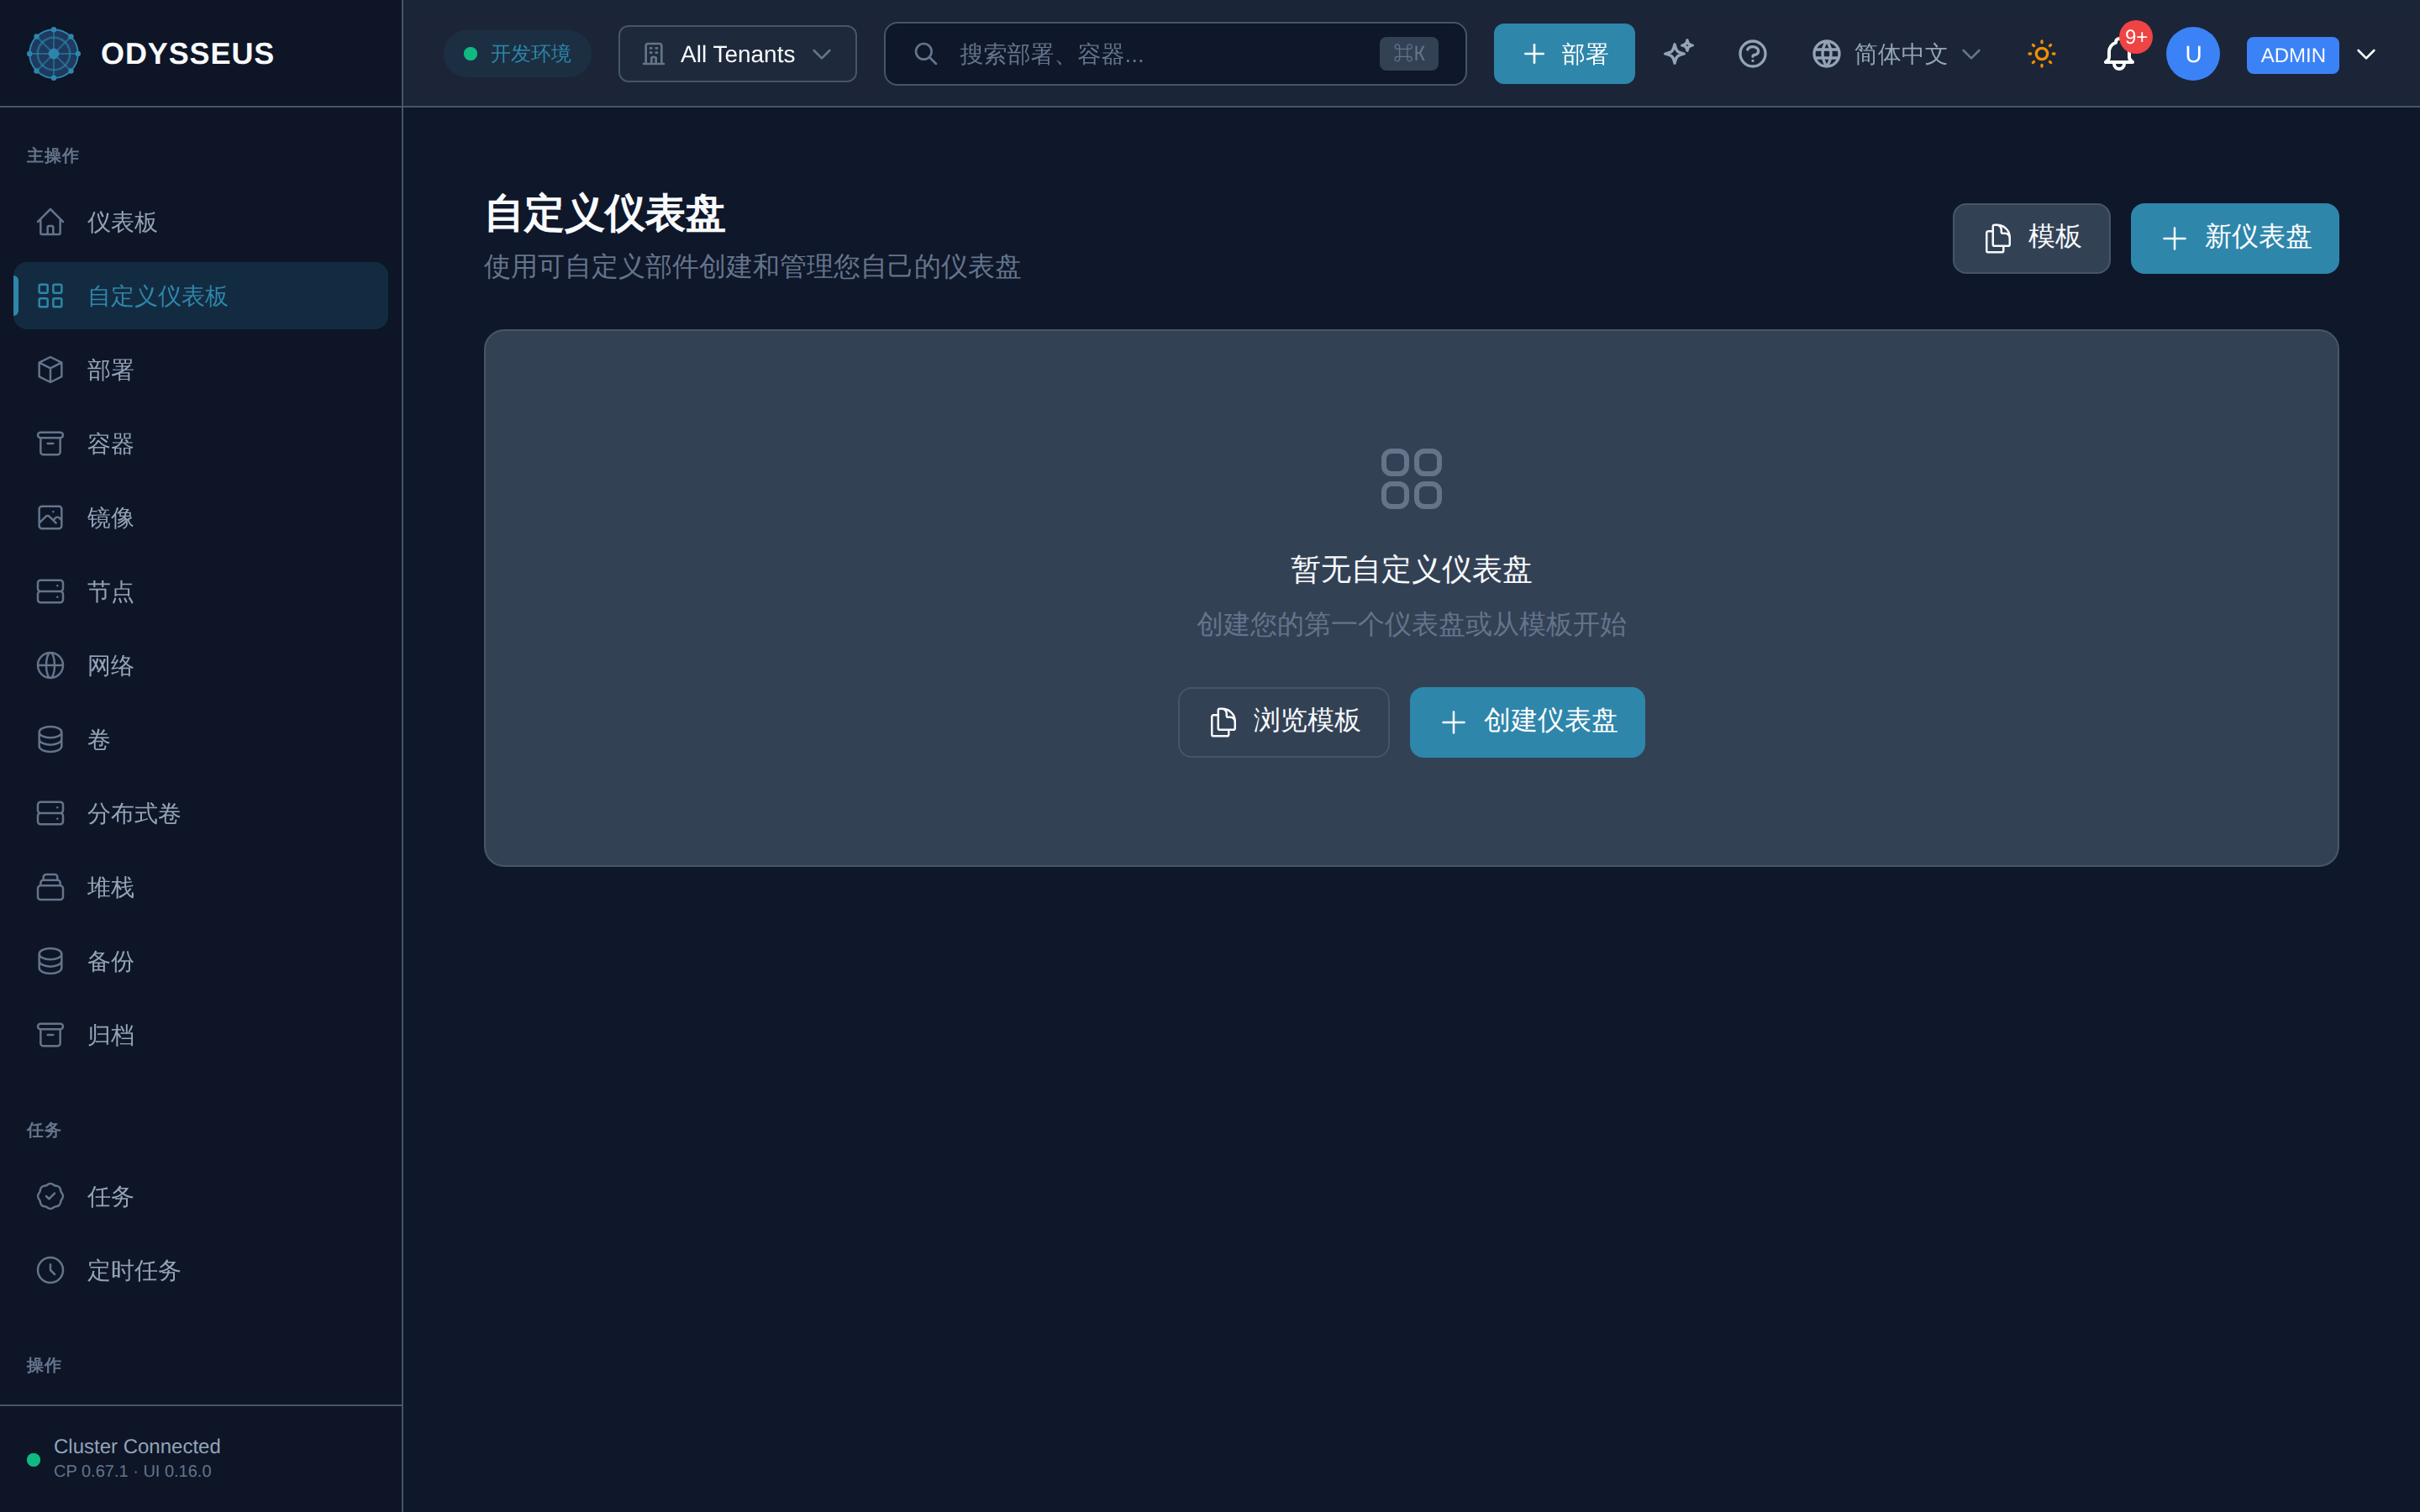Image resolution: width=2420 pixels, height=1512 pixels.
Task: Click the 备份 database icon
Action: (x=50, y=962)
